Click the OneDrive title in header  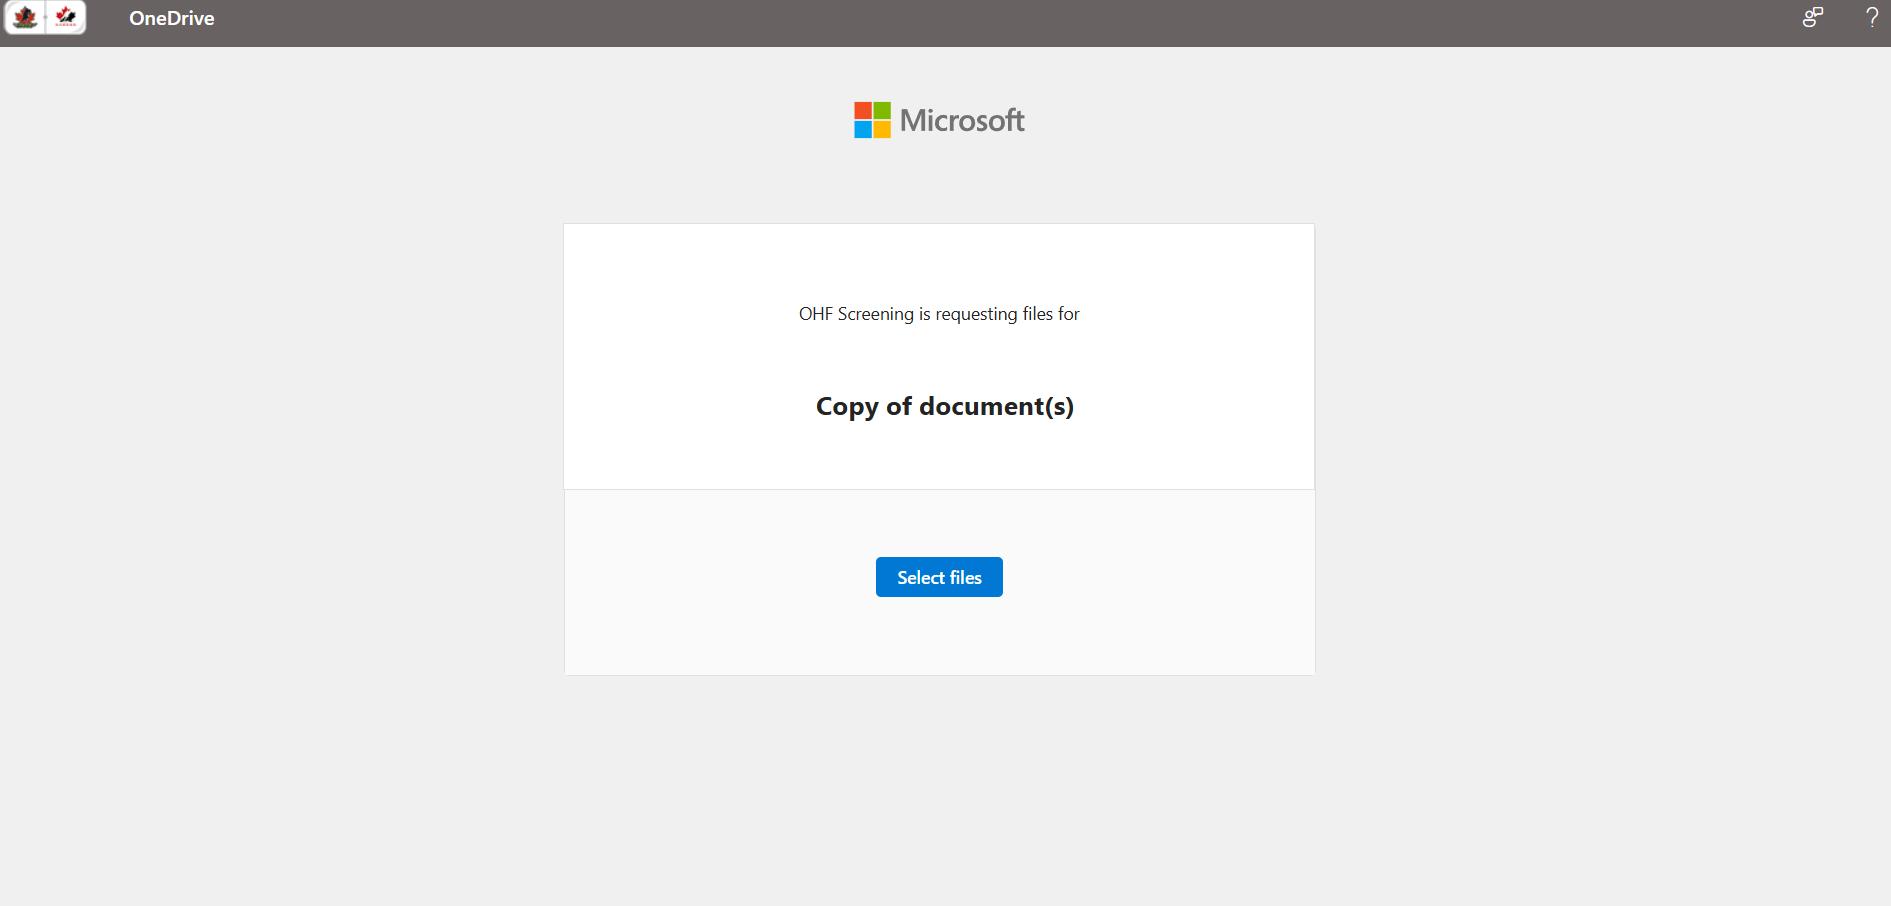click(171, 18)
